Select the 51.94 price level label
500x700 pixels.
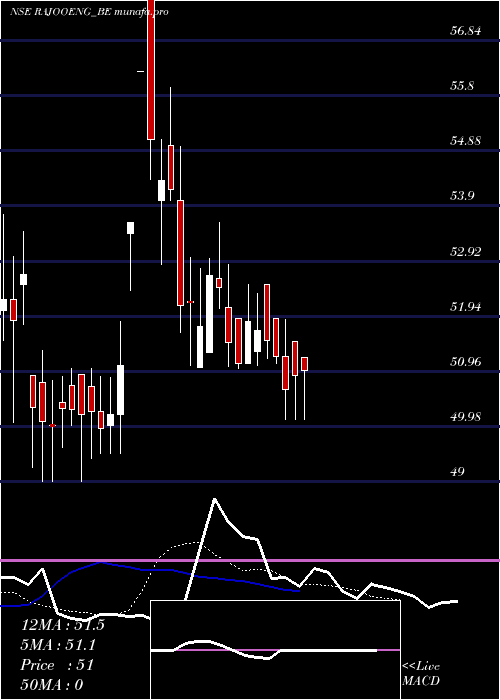click(x=466, y=306)
